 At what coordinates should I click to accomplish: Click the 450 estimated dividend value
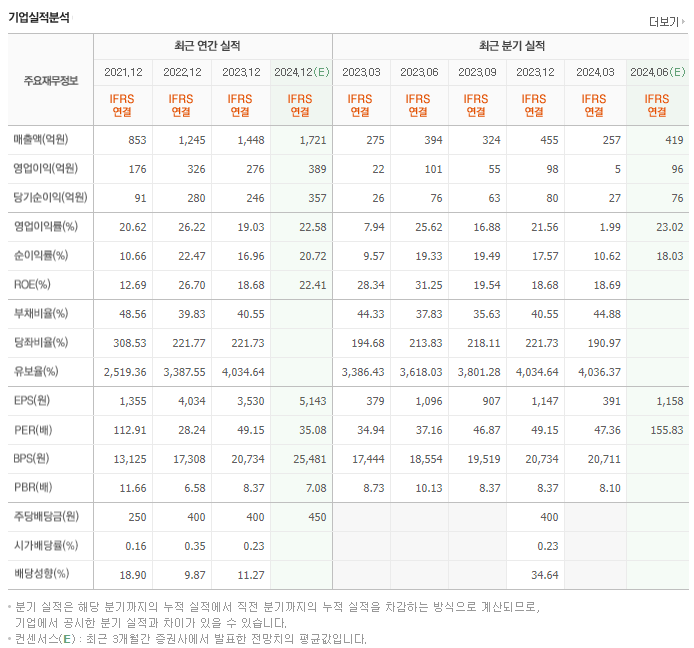[317, 517]
